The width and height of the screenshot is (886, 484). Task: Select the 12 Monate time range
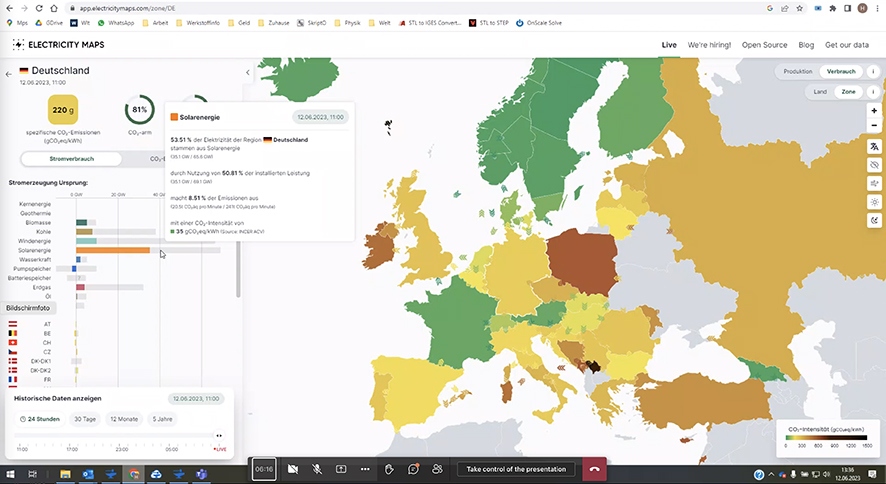124,419
